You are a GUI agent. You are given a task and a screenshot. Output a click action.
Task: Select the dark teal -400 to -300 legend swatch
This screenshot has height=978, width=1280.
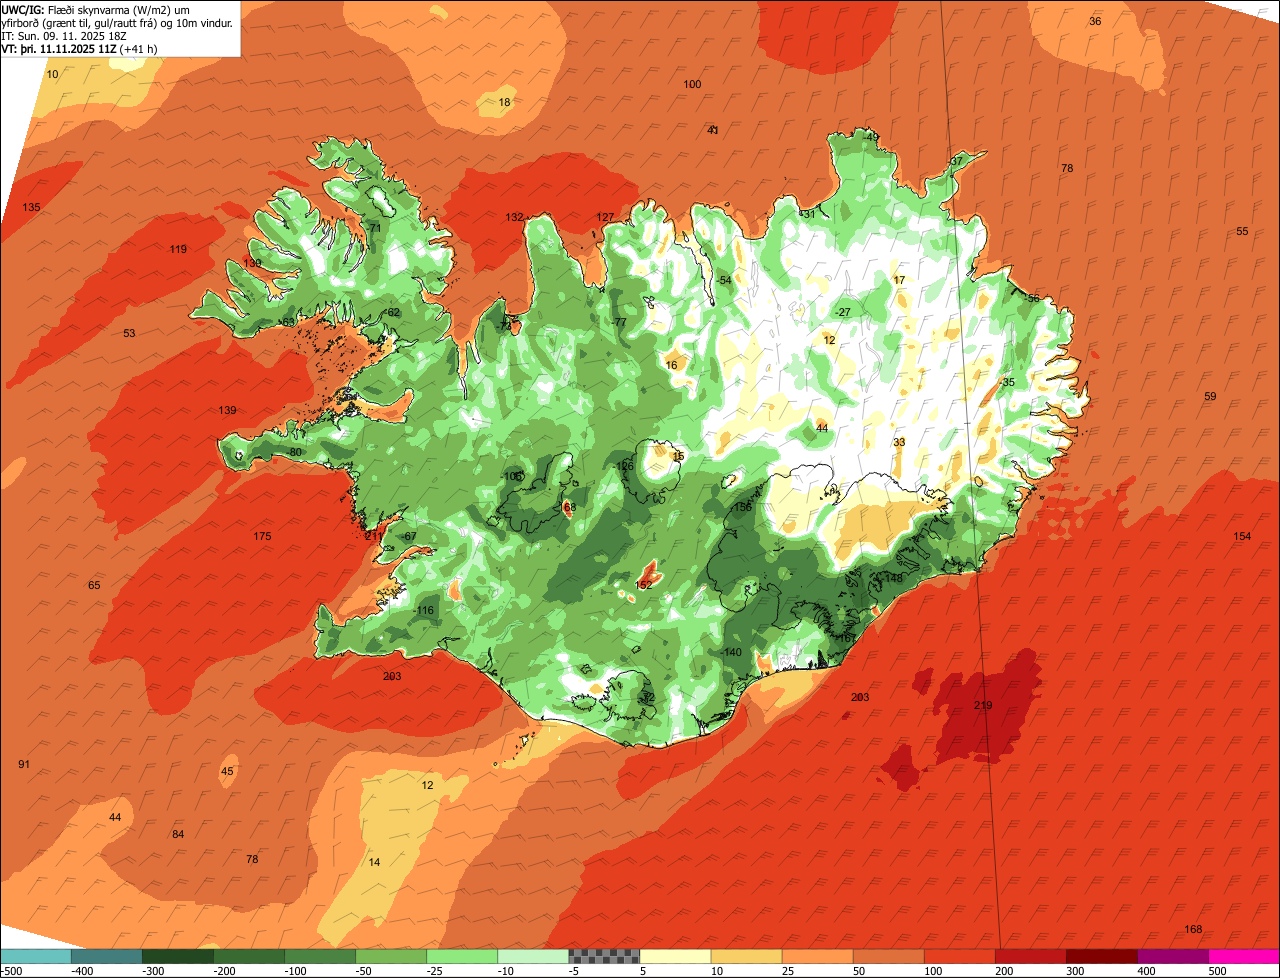coord(106,956)
